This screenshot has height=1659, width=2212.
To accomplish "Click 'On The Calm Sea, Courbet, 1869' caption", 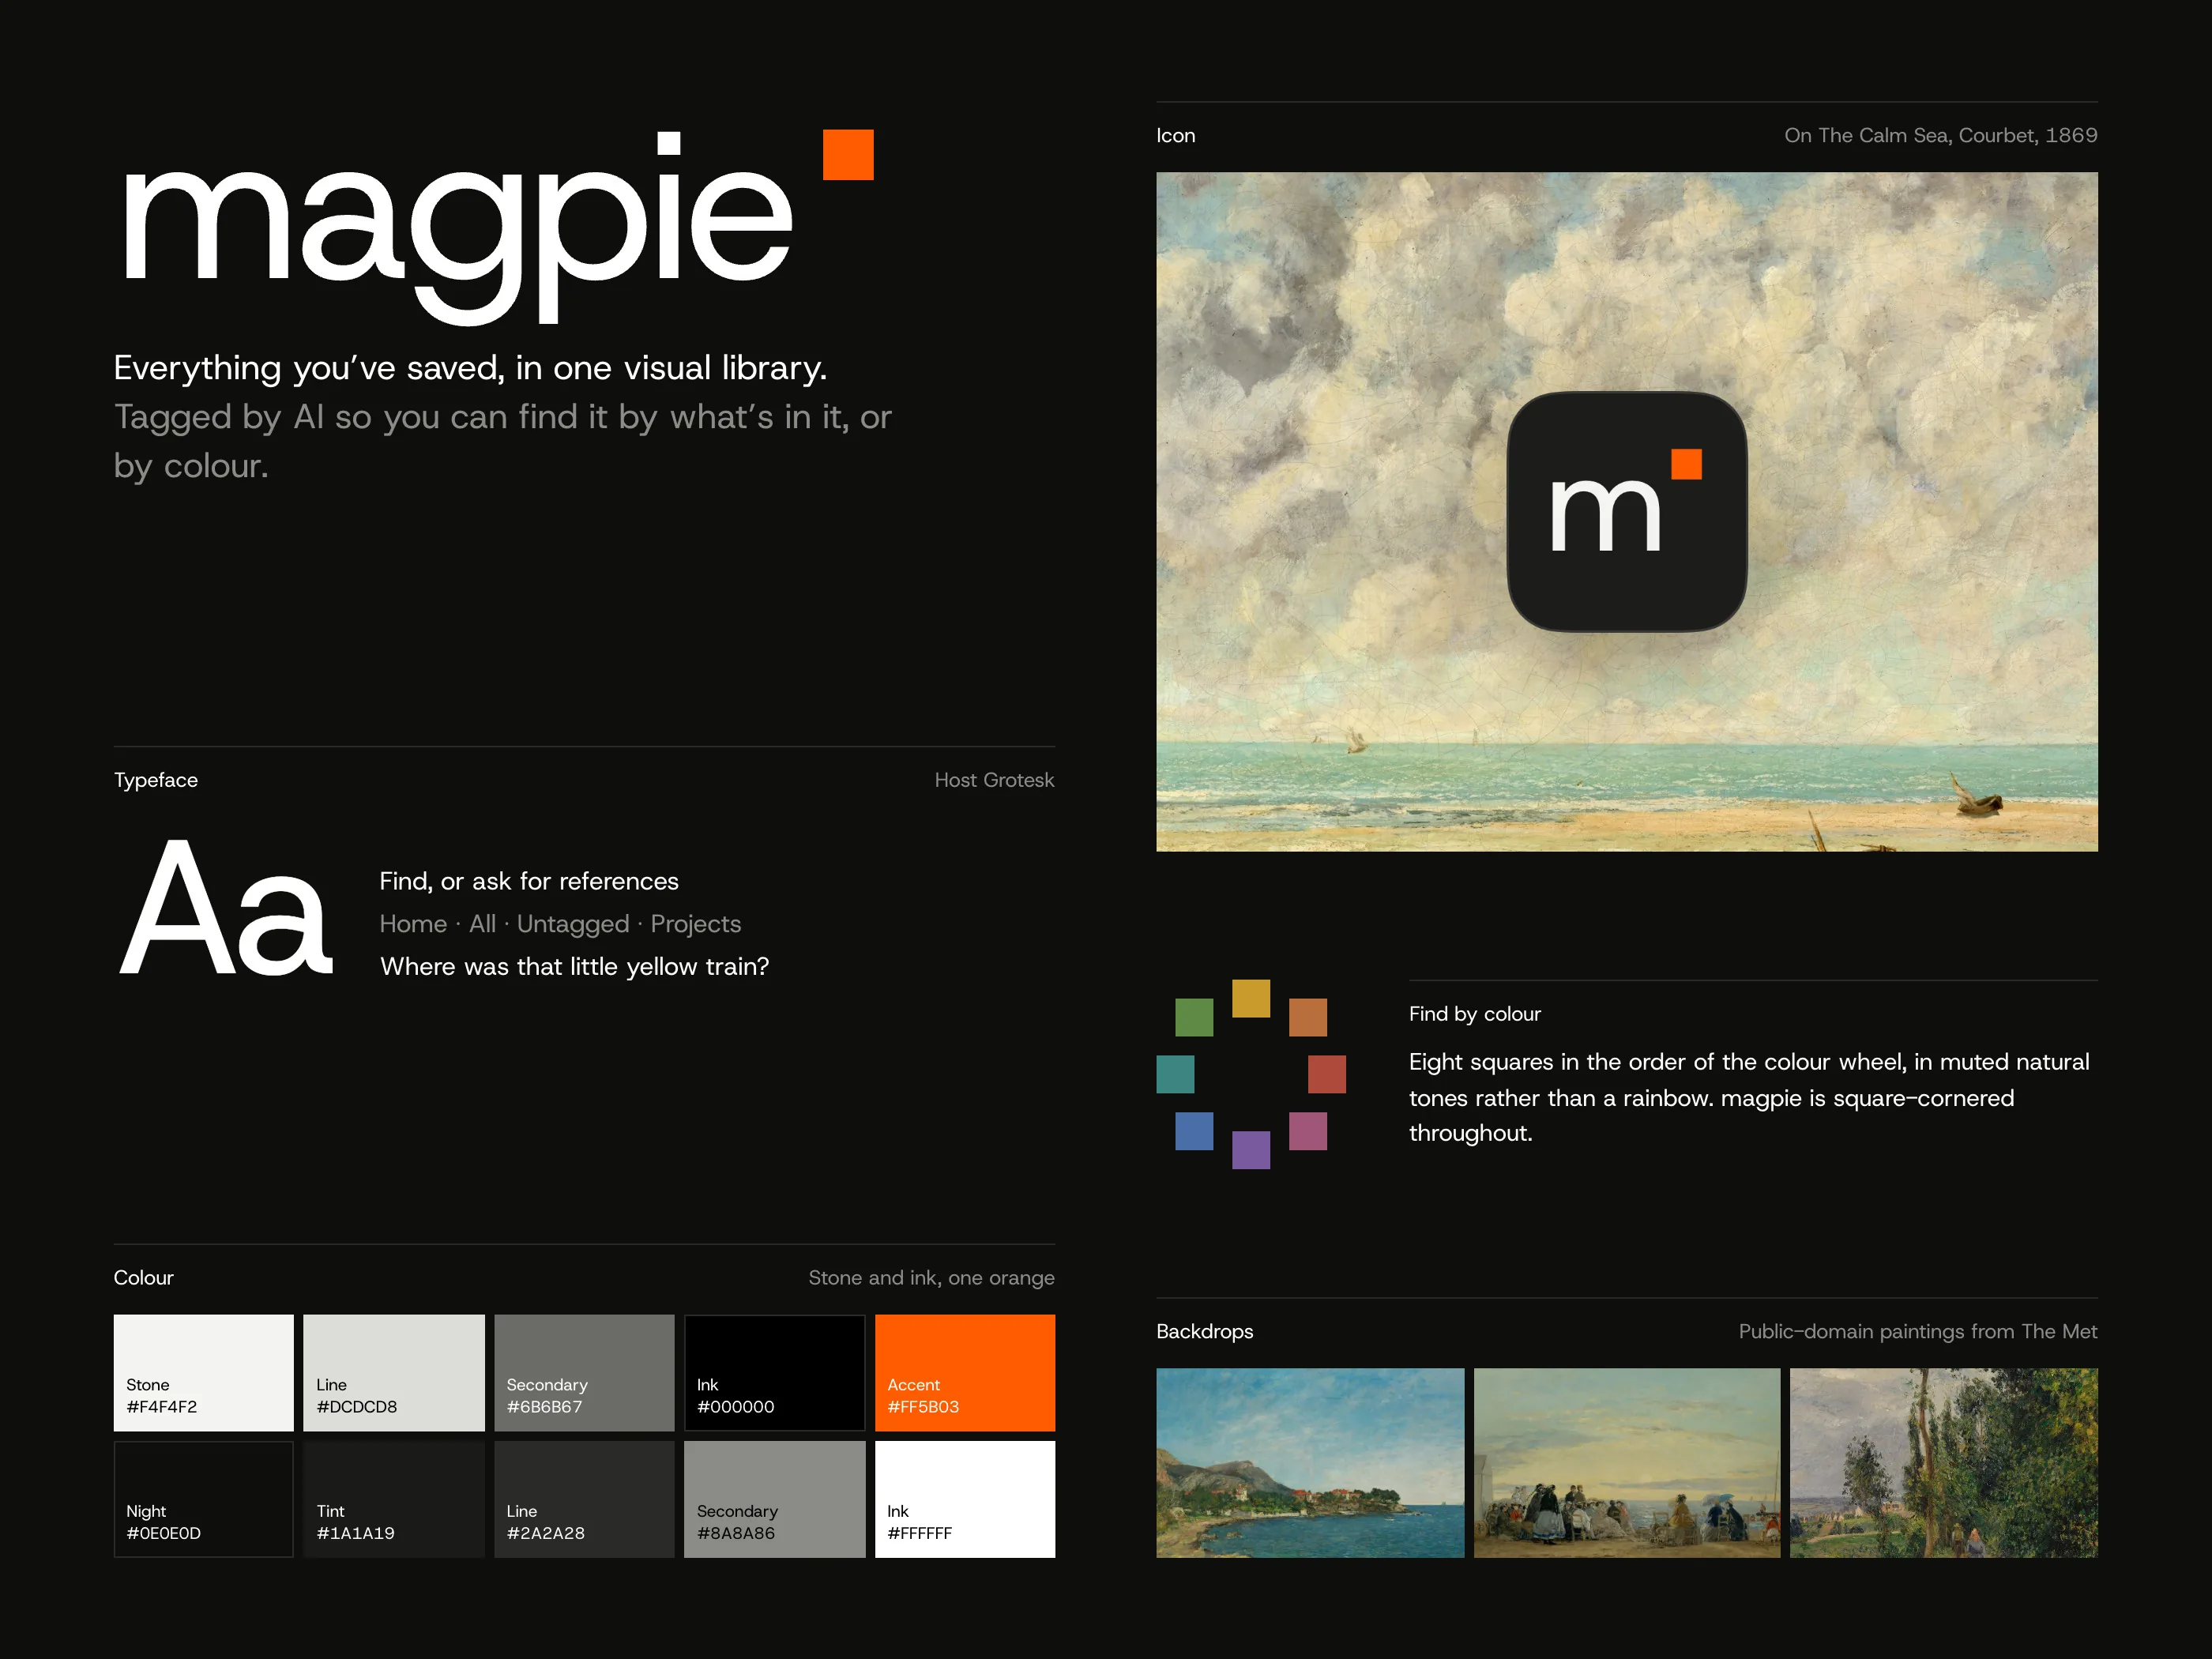I will point(1941,135).
